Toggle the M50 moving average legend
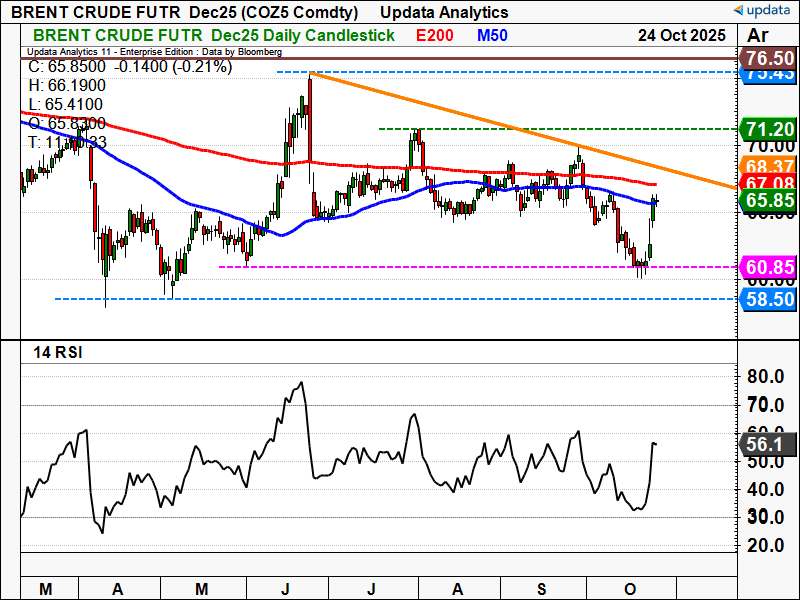The height and width of the screenshot is (600, 800). 490,34
